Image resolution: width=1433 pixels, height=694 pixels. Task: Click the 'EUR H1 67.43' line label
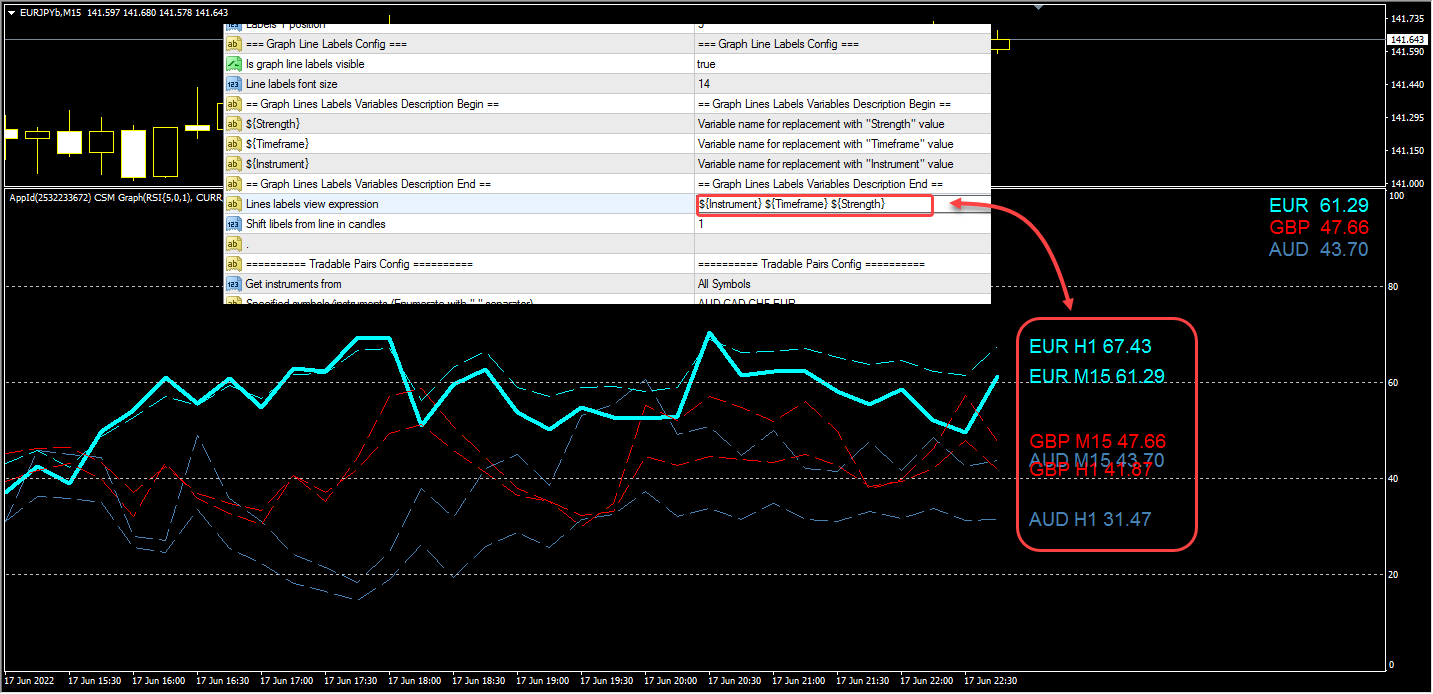pos(1090,347)
